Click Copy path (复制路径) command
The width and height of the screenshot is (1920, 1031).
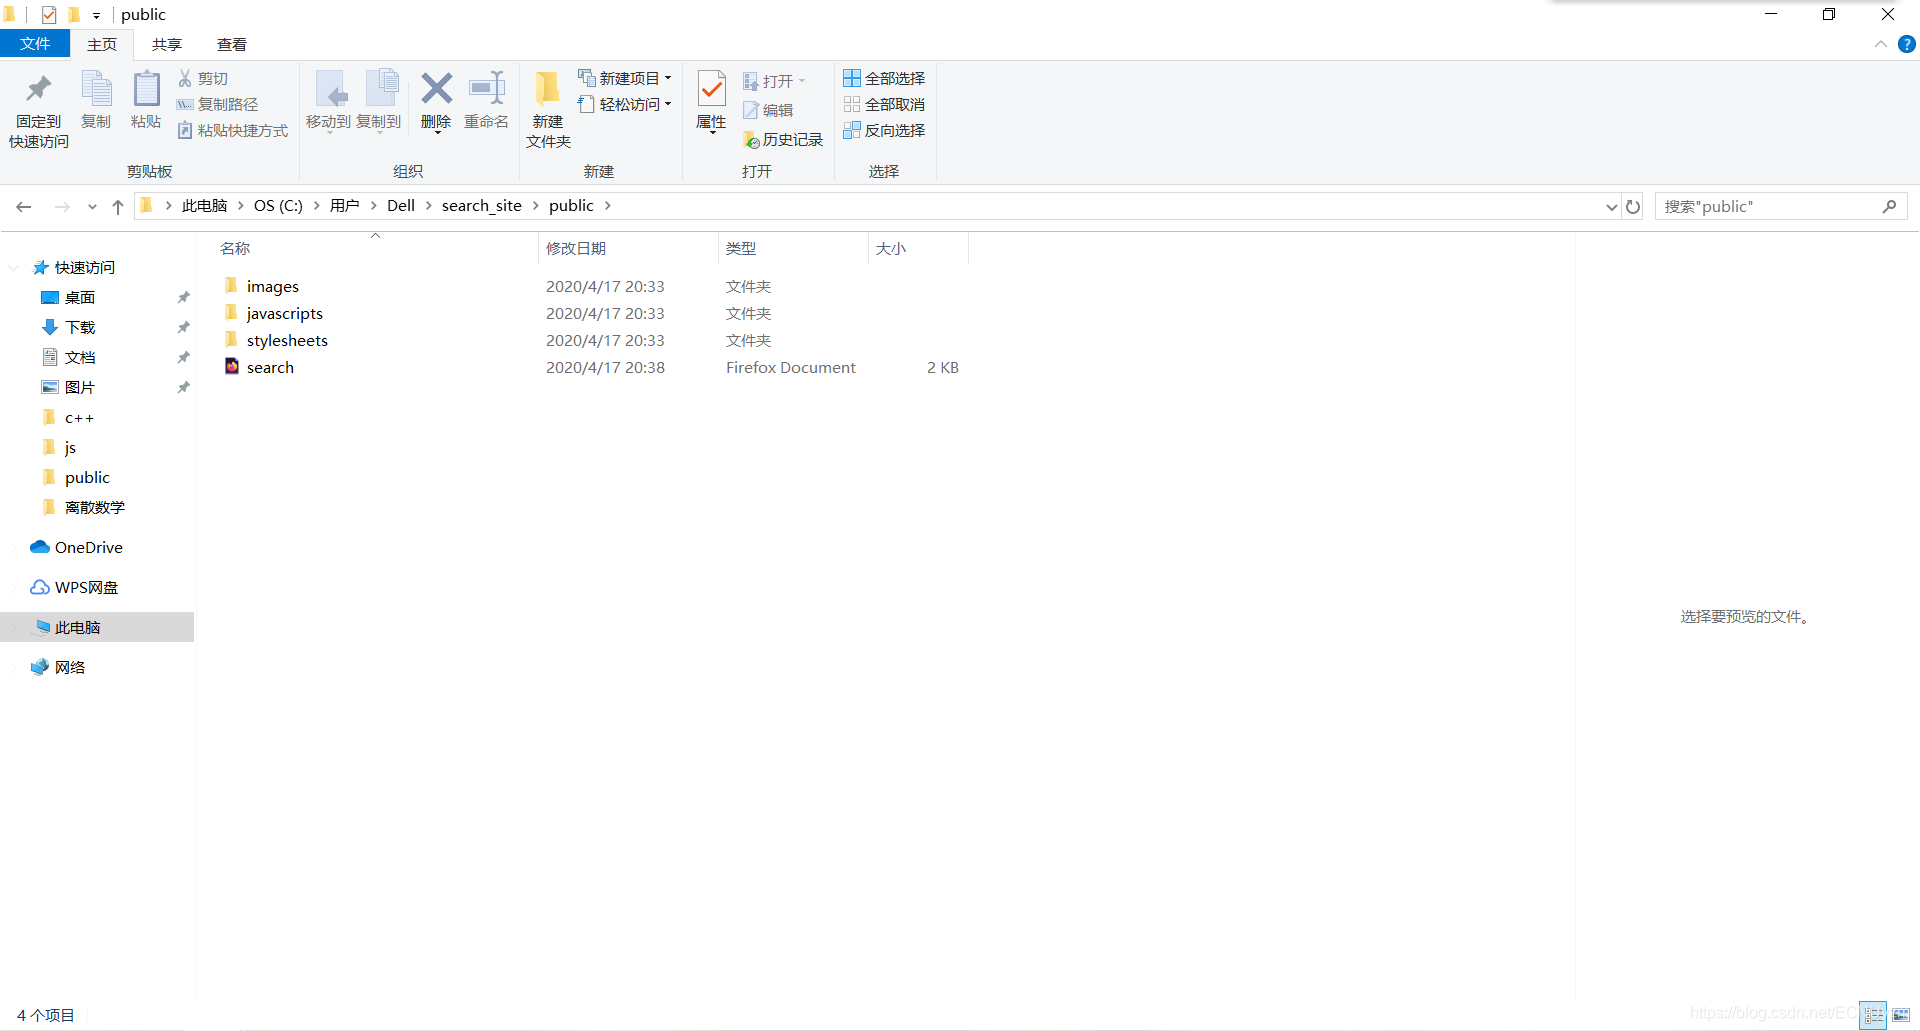coord(217,104)
